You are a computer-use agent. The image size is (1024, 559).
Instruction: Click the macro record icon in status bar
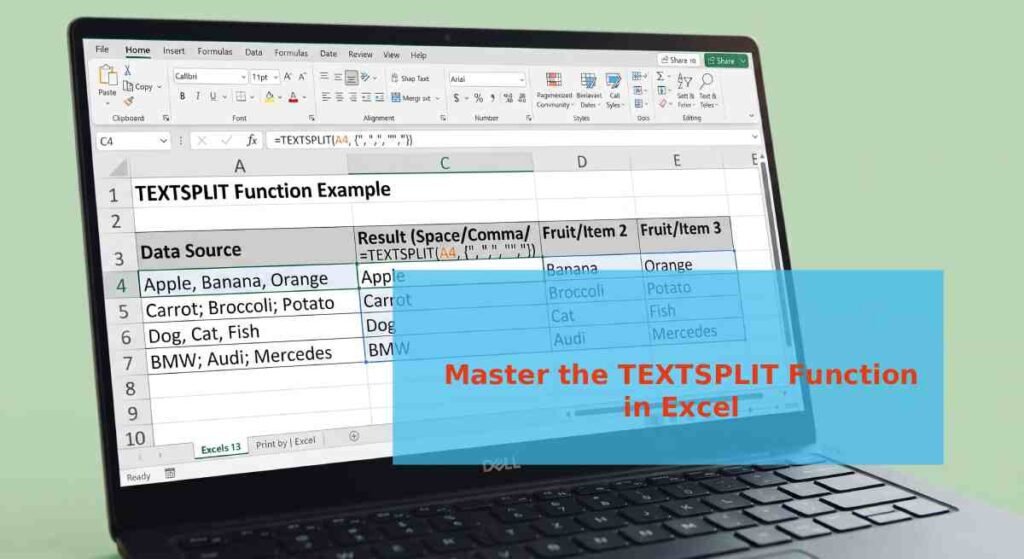170,473
